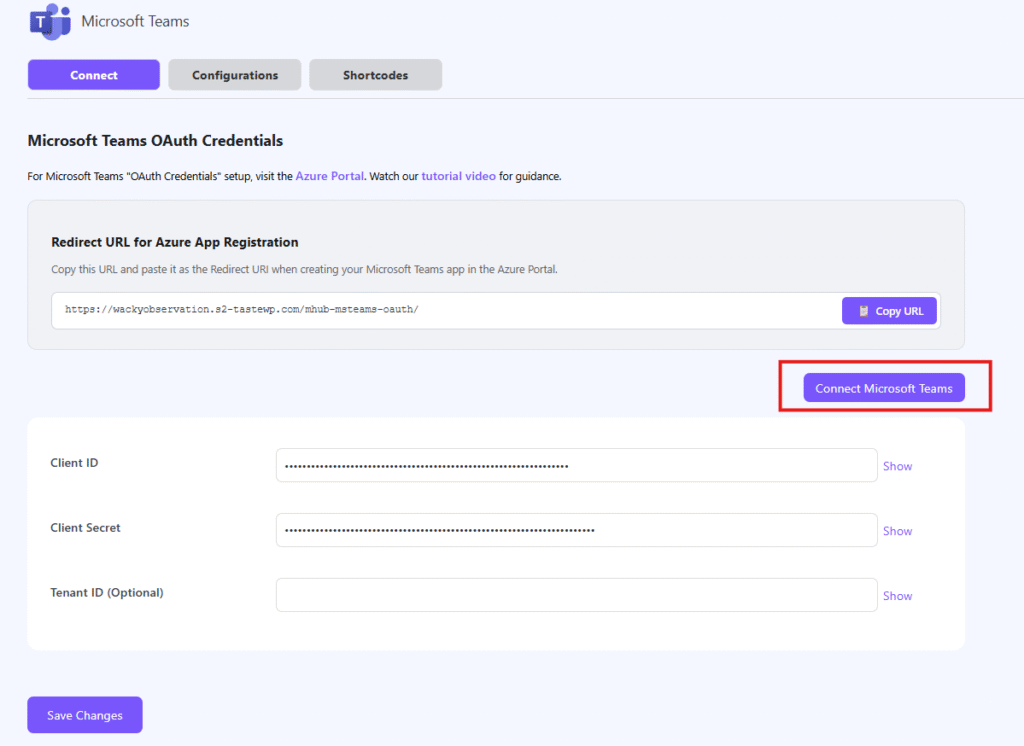Save settings with Save Changes button
1024x746 pixels.
point(85,715)
